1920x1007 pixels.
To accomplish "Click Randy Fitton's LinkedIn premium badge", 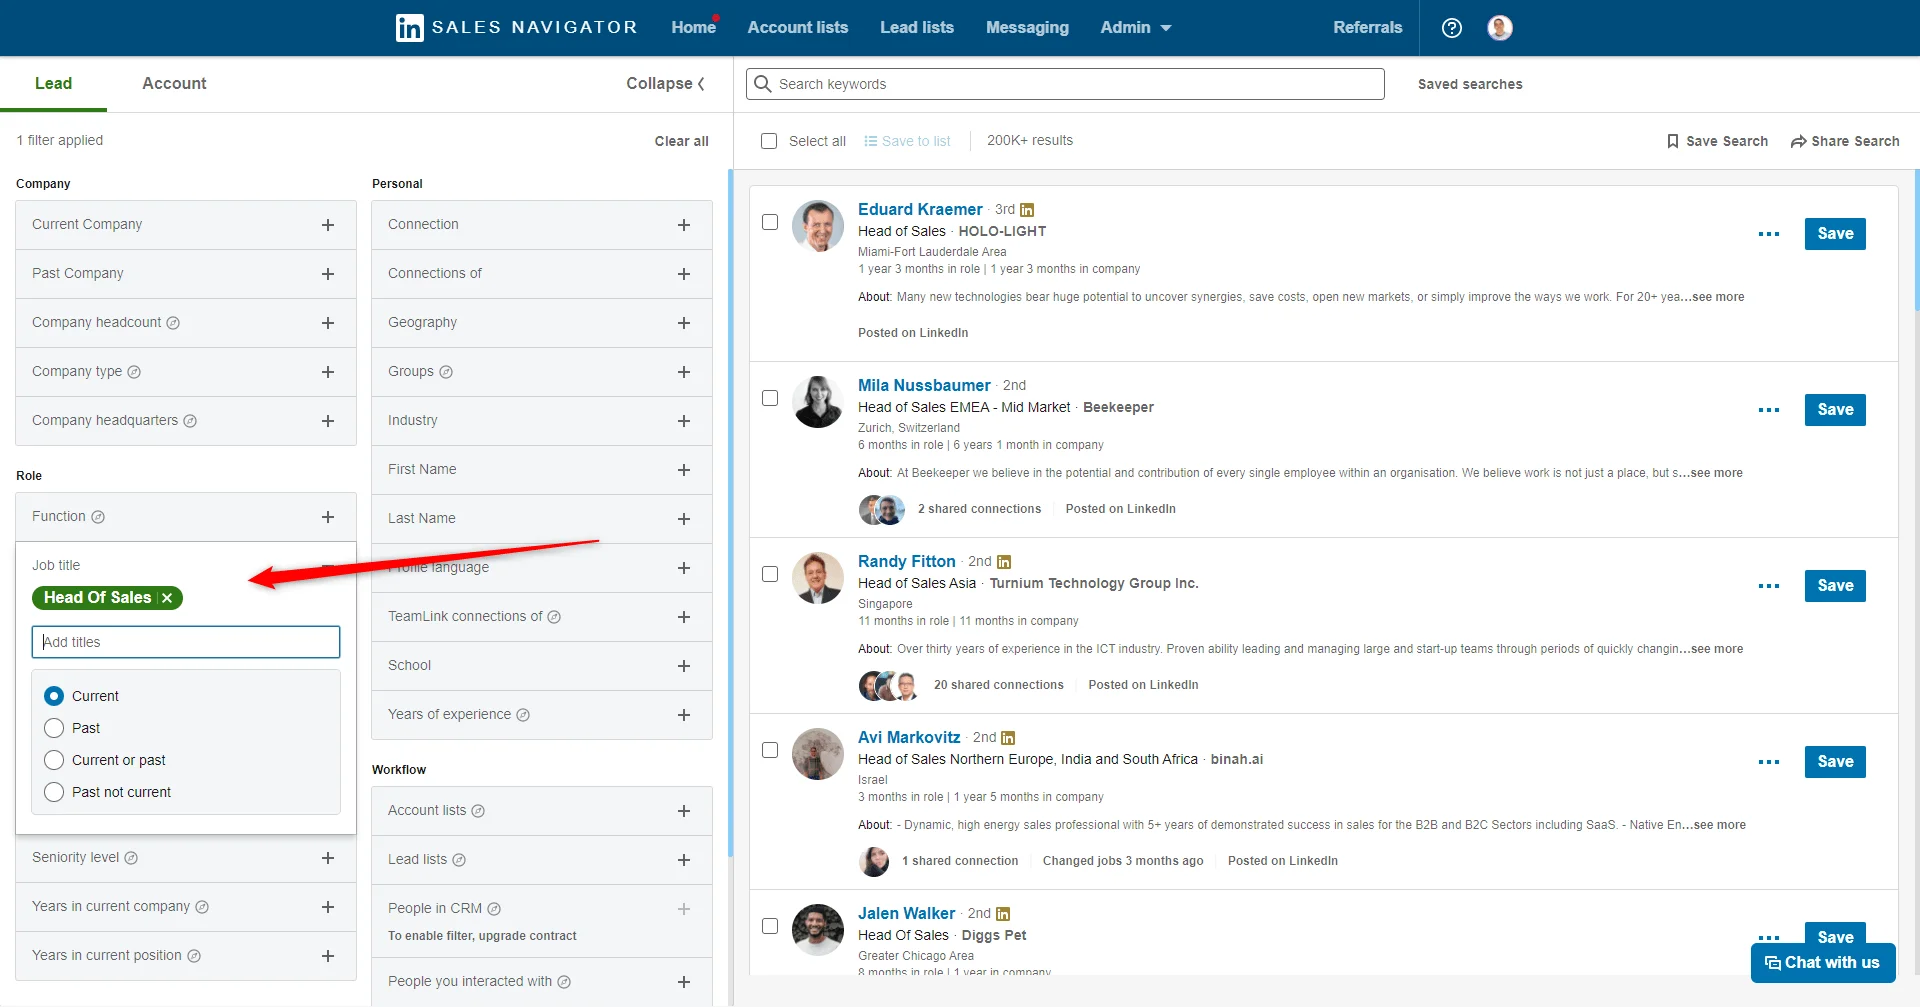I will coord(1004,562).
